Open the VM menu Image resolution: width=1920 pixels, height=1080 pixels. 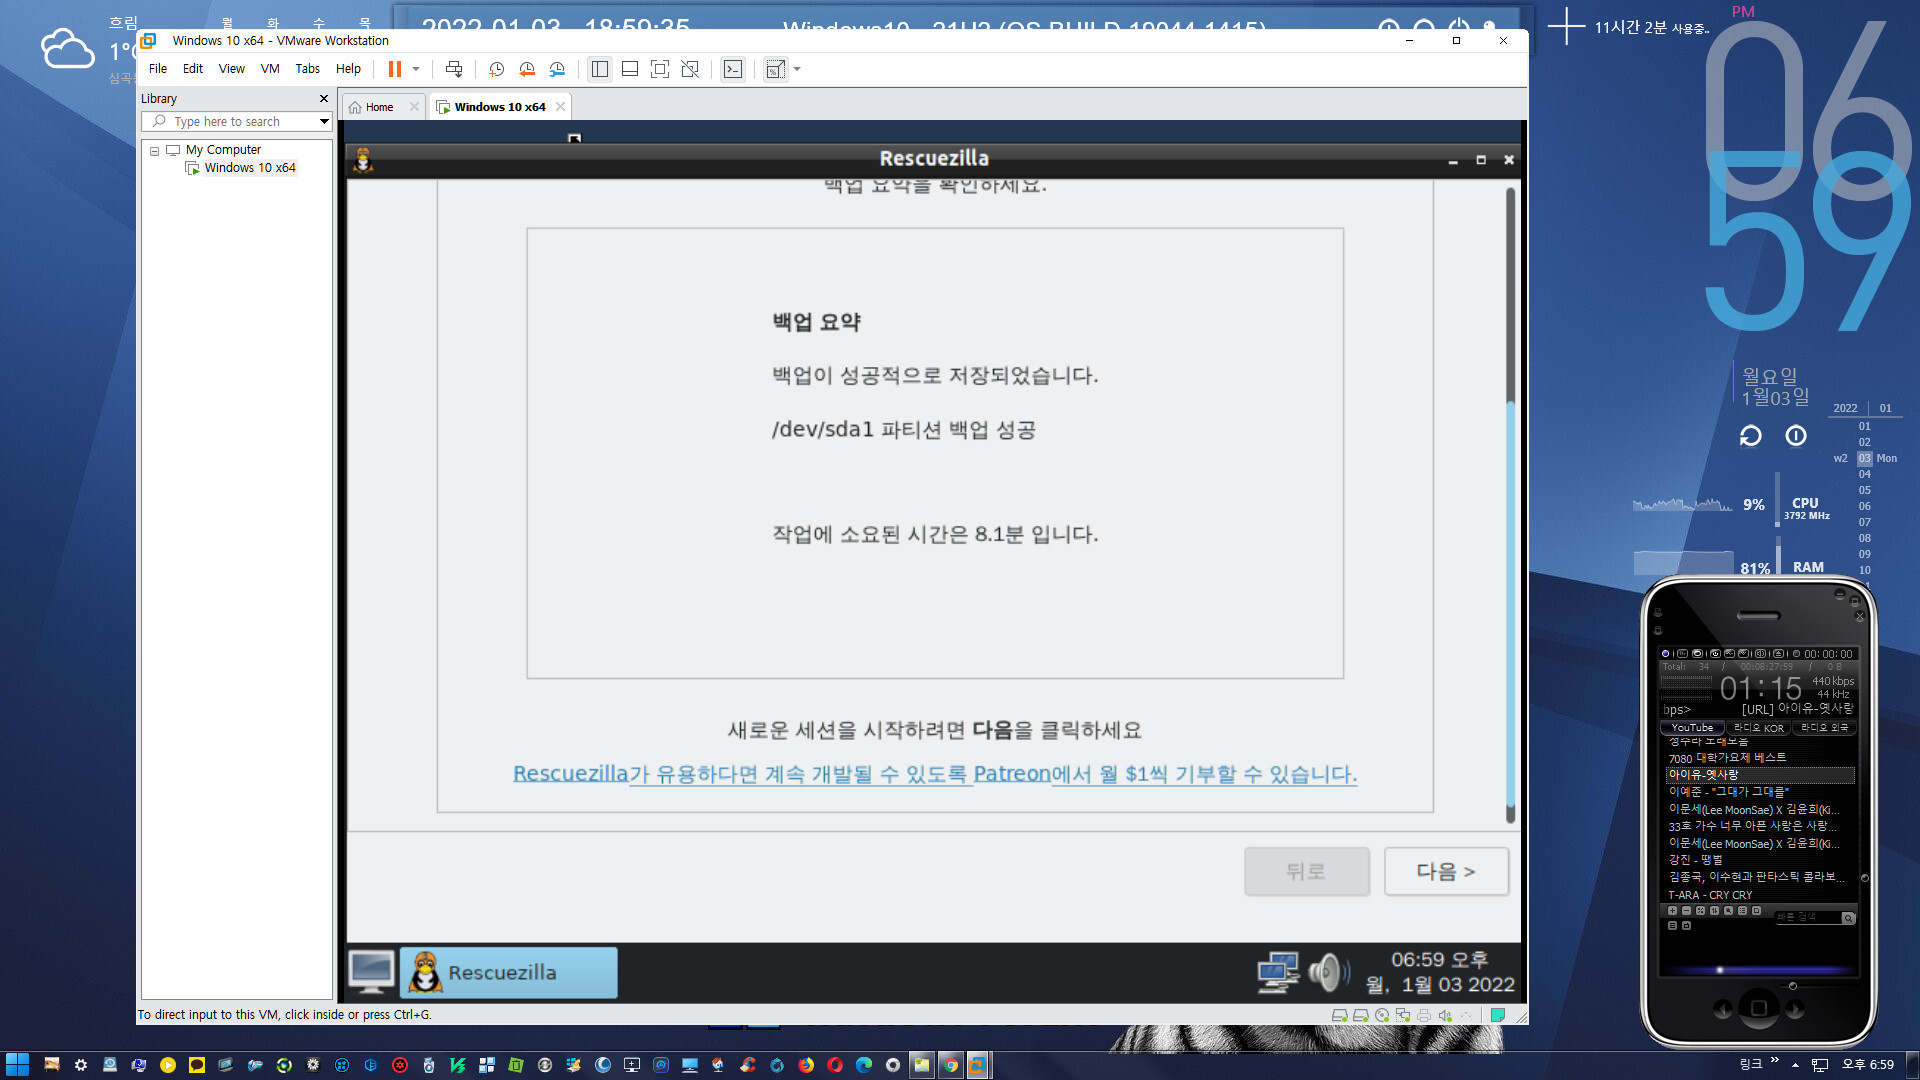(x=270, y=69)
